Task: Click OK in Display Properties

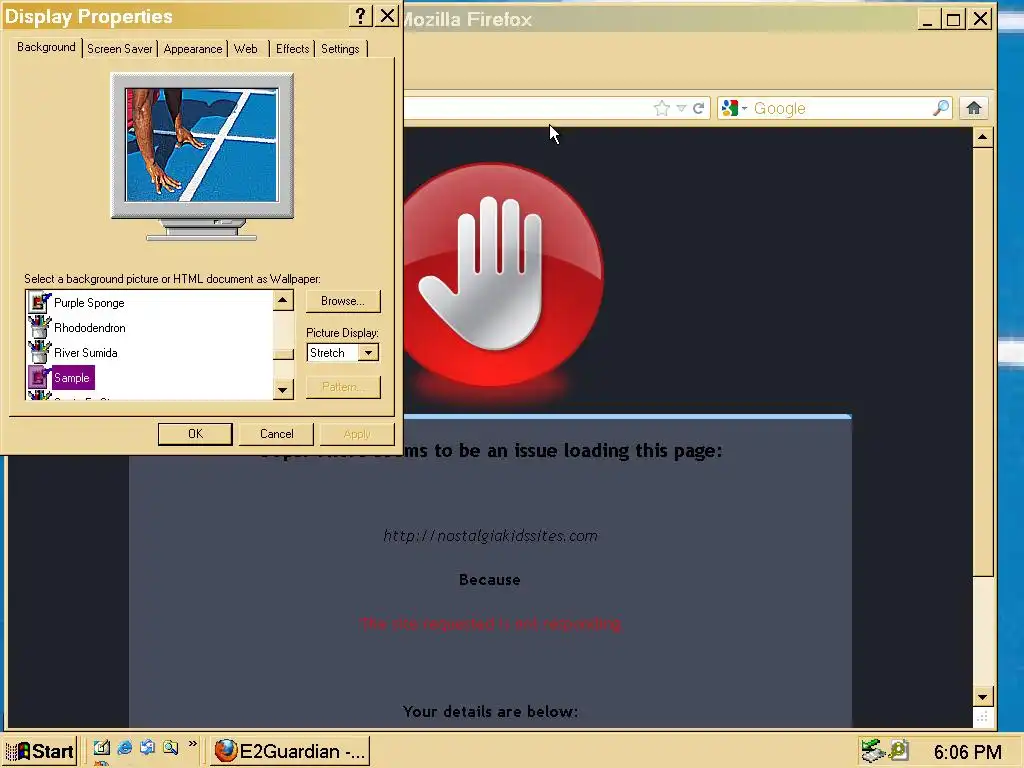Action: [x=195, y=434]
